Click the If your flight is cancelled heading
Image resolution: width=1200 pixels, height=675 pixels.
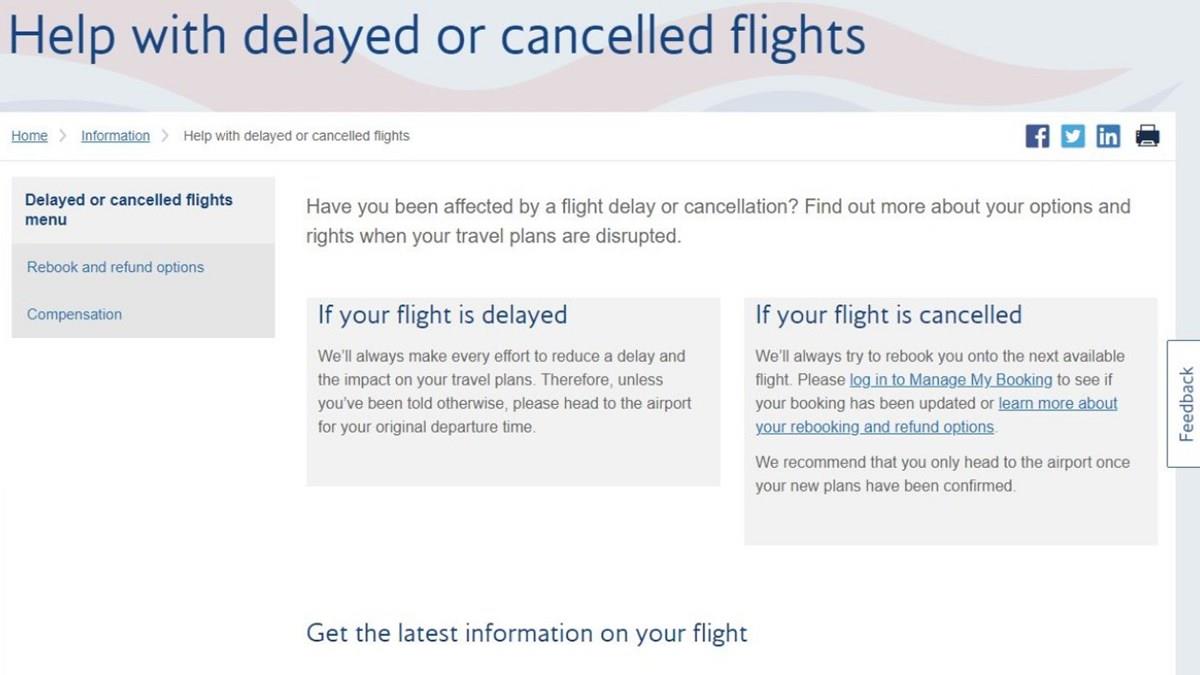[888, 315]
